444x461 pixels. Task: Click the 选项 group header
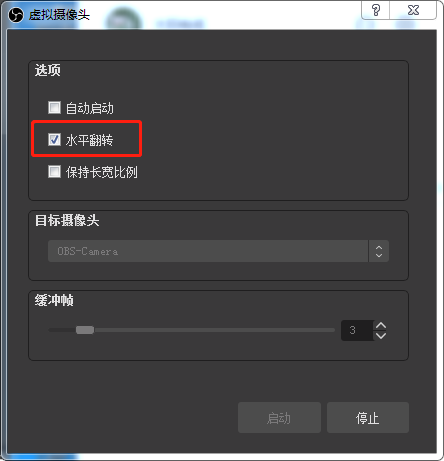click(48, 70)
